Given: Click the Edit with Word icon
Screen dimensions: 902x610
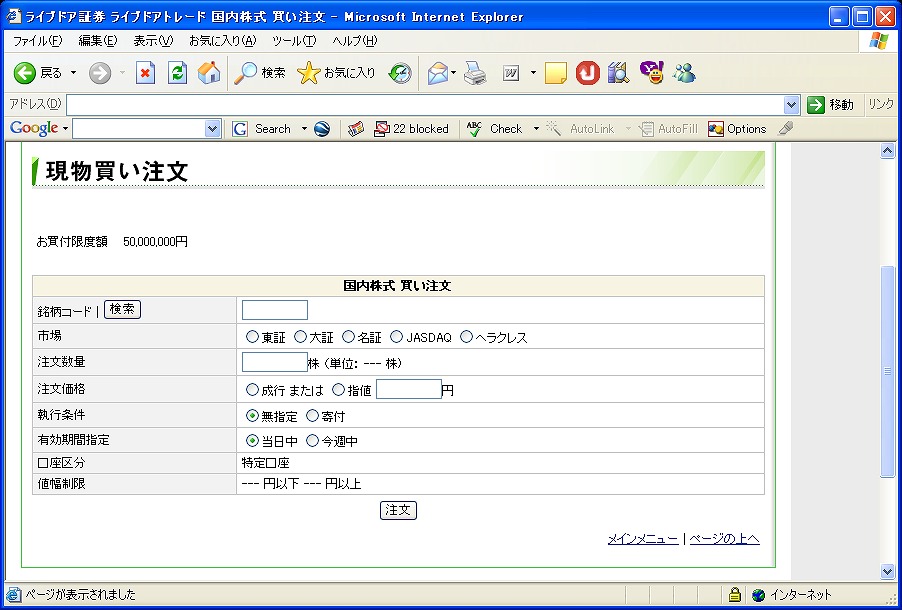Looking at the screenshot, I should click(511, 73).
